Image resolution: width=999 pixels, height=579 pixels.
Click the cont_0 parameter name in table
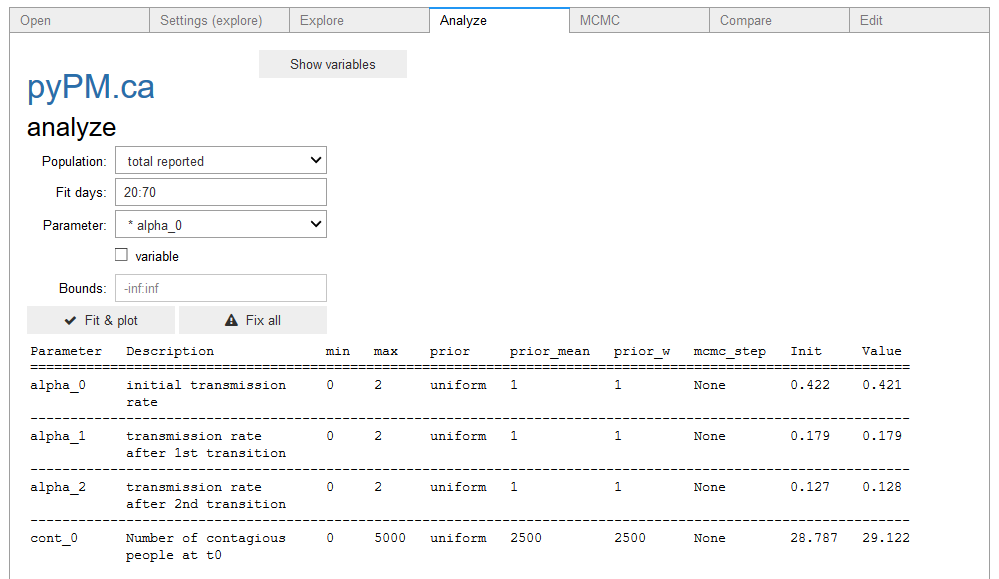point(54,538)
